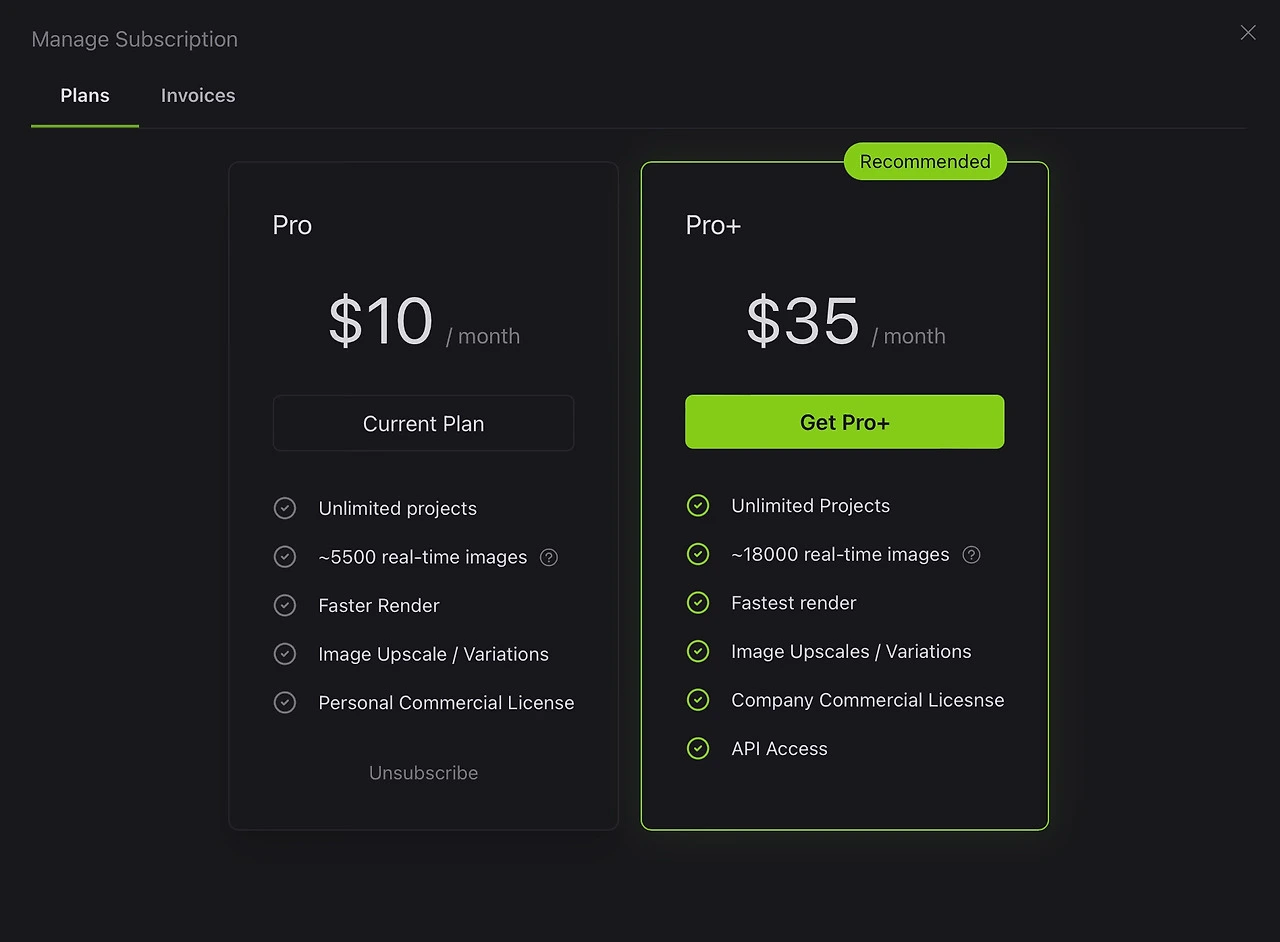Switch to the Invoices tab
1280x942 pixels.
(198, 96)
